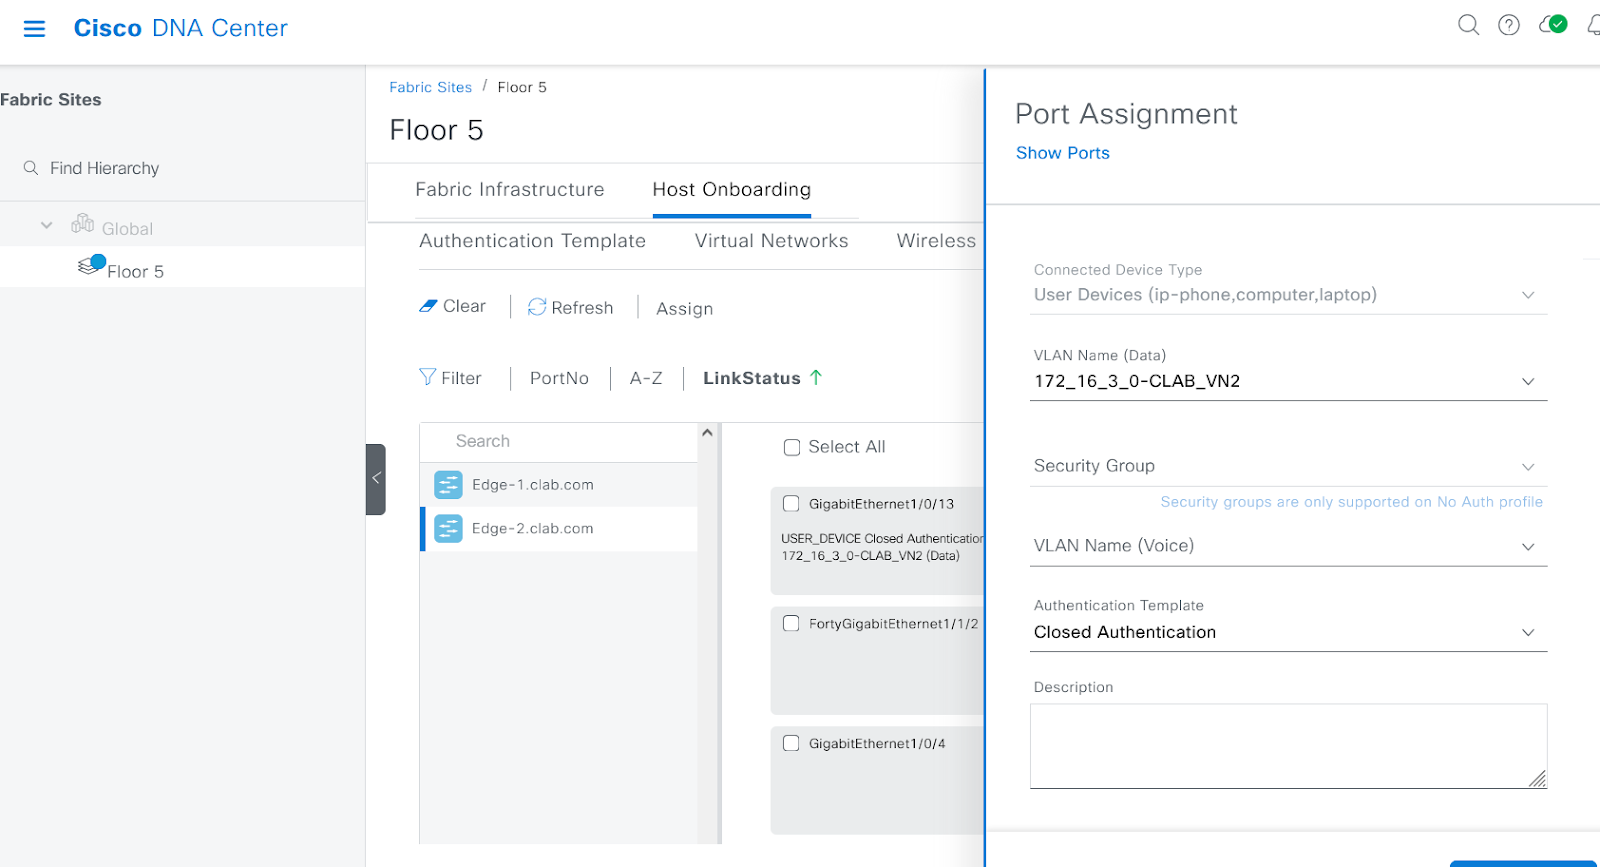This screenshot has height=867, width=1600.
Task: Click the Show Ports link
Action: click(x=1063, y=153)
